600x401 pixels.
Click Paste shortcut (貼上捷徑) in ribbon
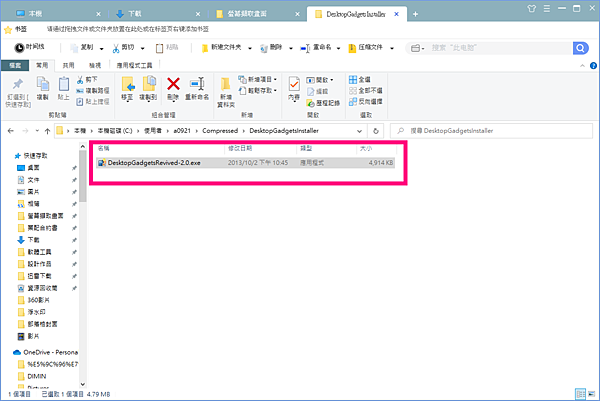point(93,102)
